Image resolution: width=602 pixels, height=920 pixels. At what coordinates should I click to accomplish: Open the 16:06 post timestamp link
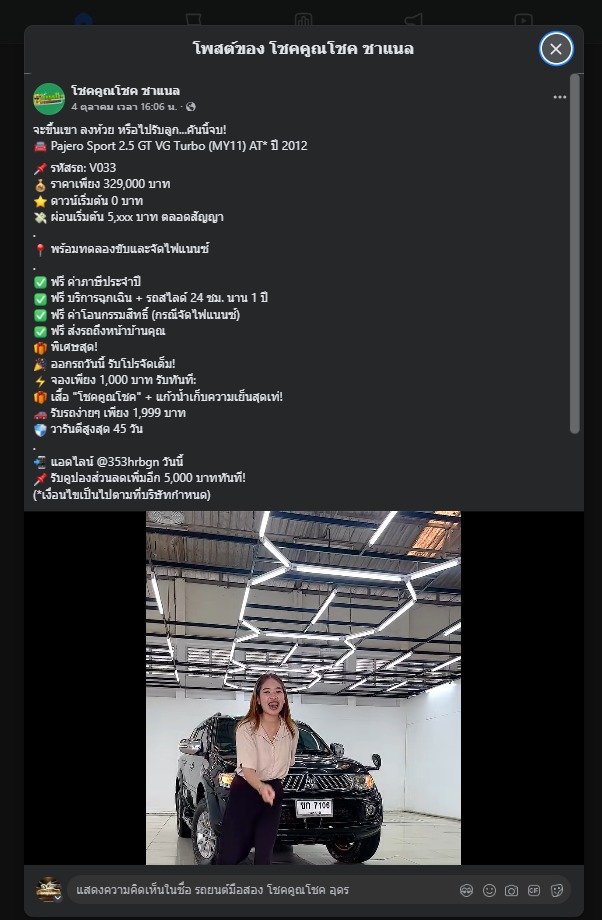point(124,107)
